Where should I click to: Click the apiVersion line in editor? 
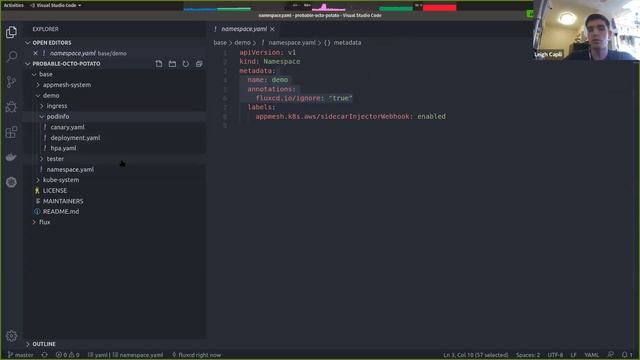click(267, 52)
